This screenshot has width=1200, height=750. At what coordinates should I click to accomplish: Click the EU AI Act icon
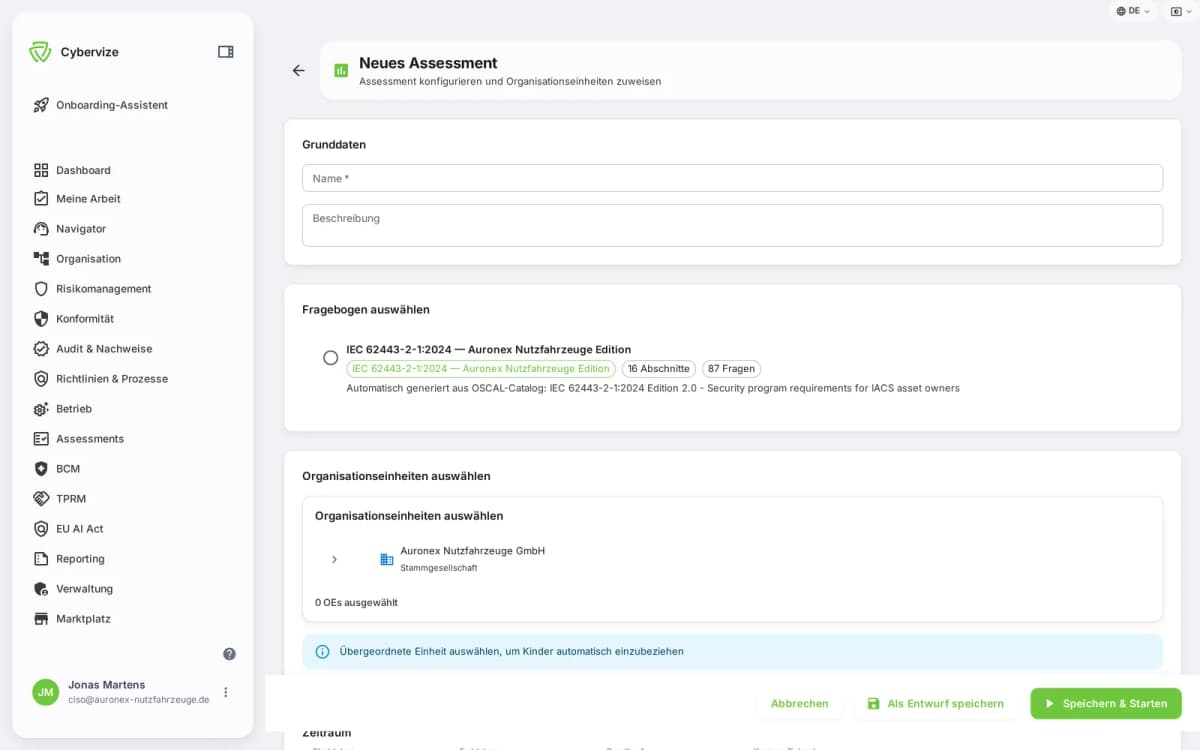click(41, 529)
